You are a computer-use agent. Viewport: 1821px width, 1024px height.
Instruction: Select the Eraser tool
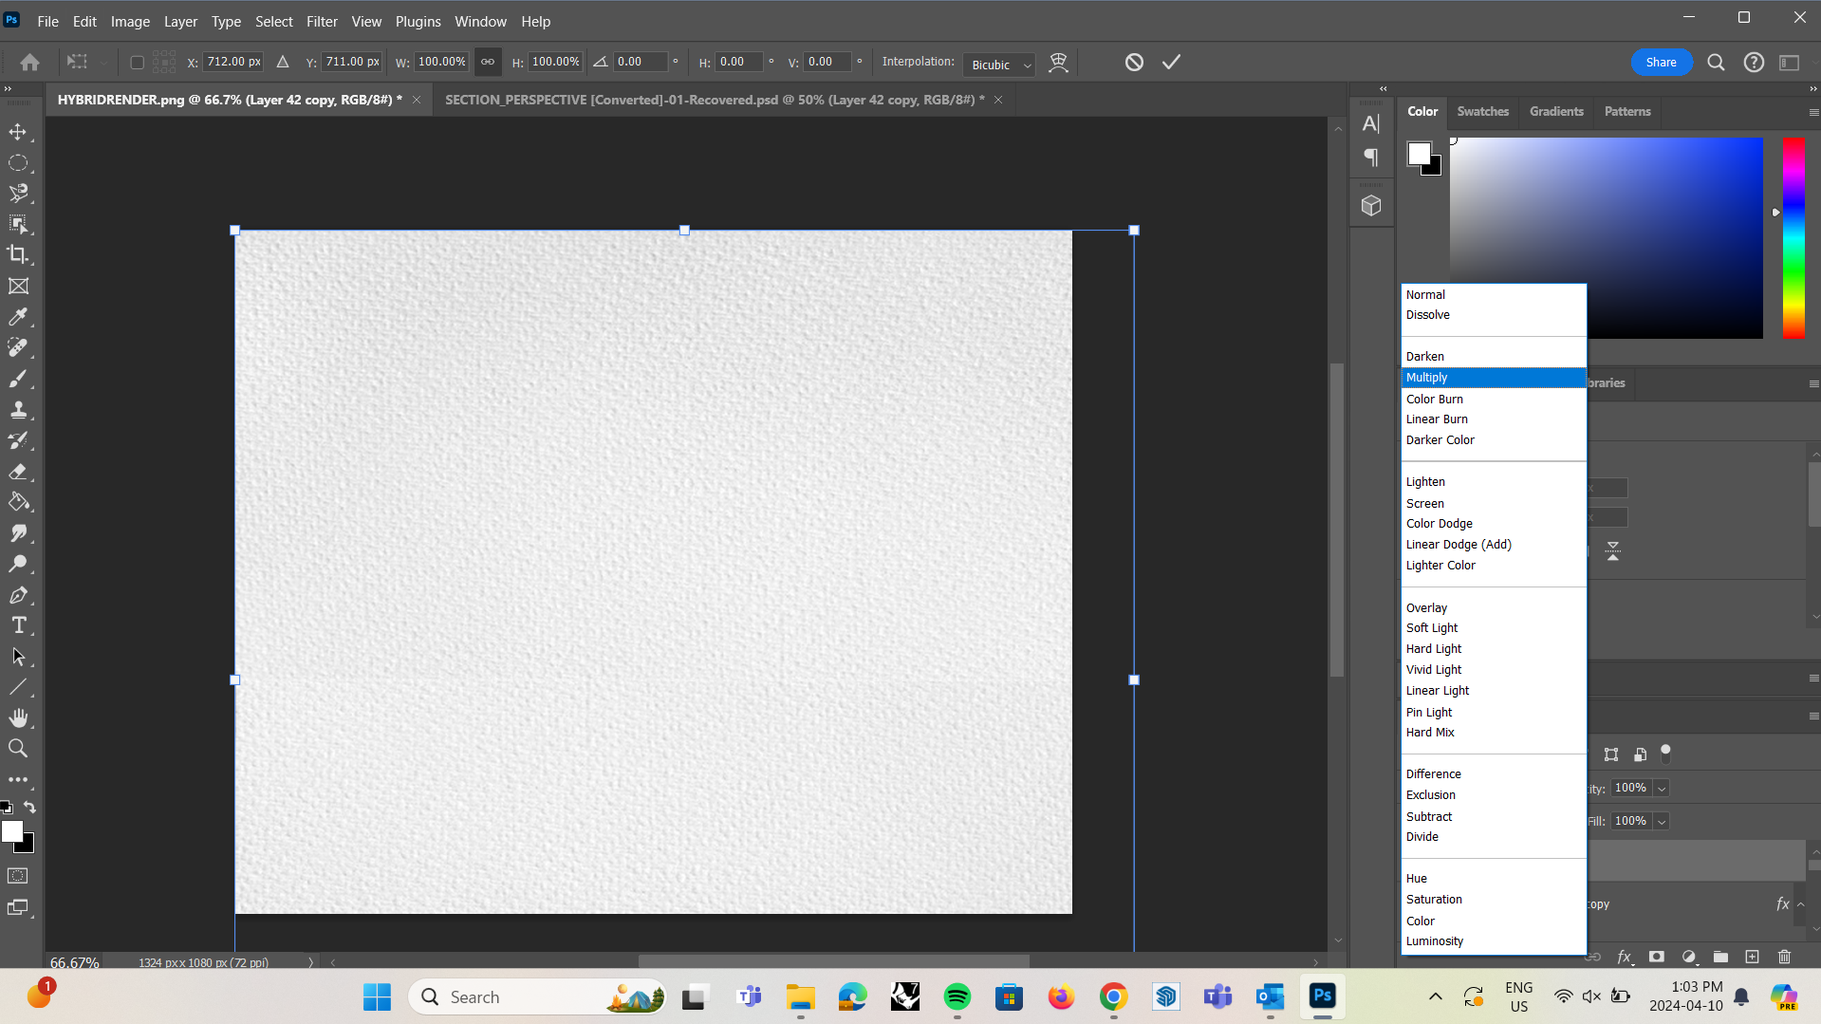(19, 471)
